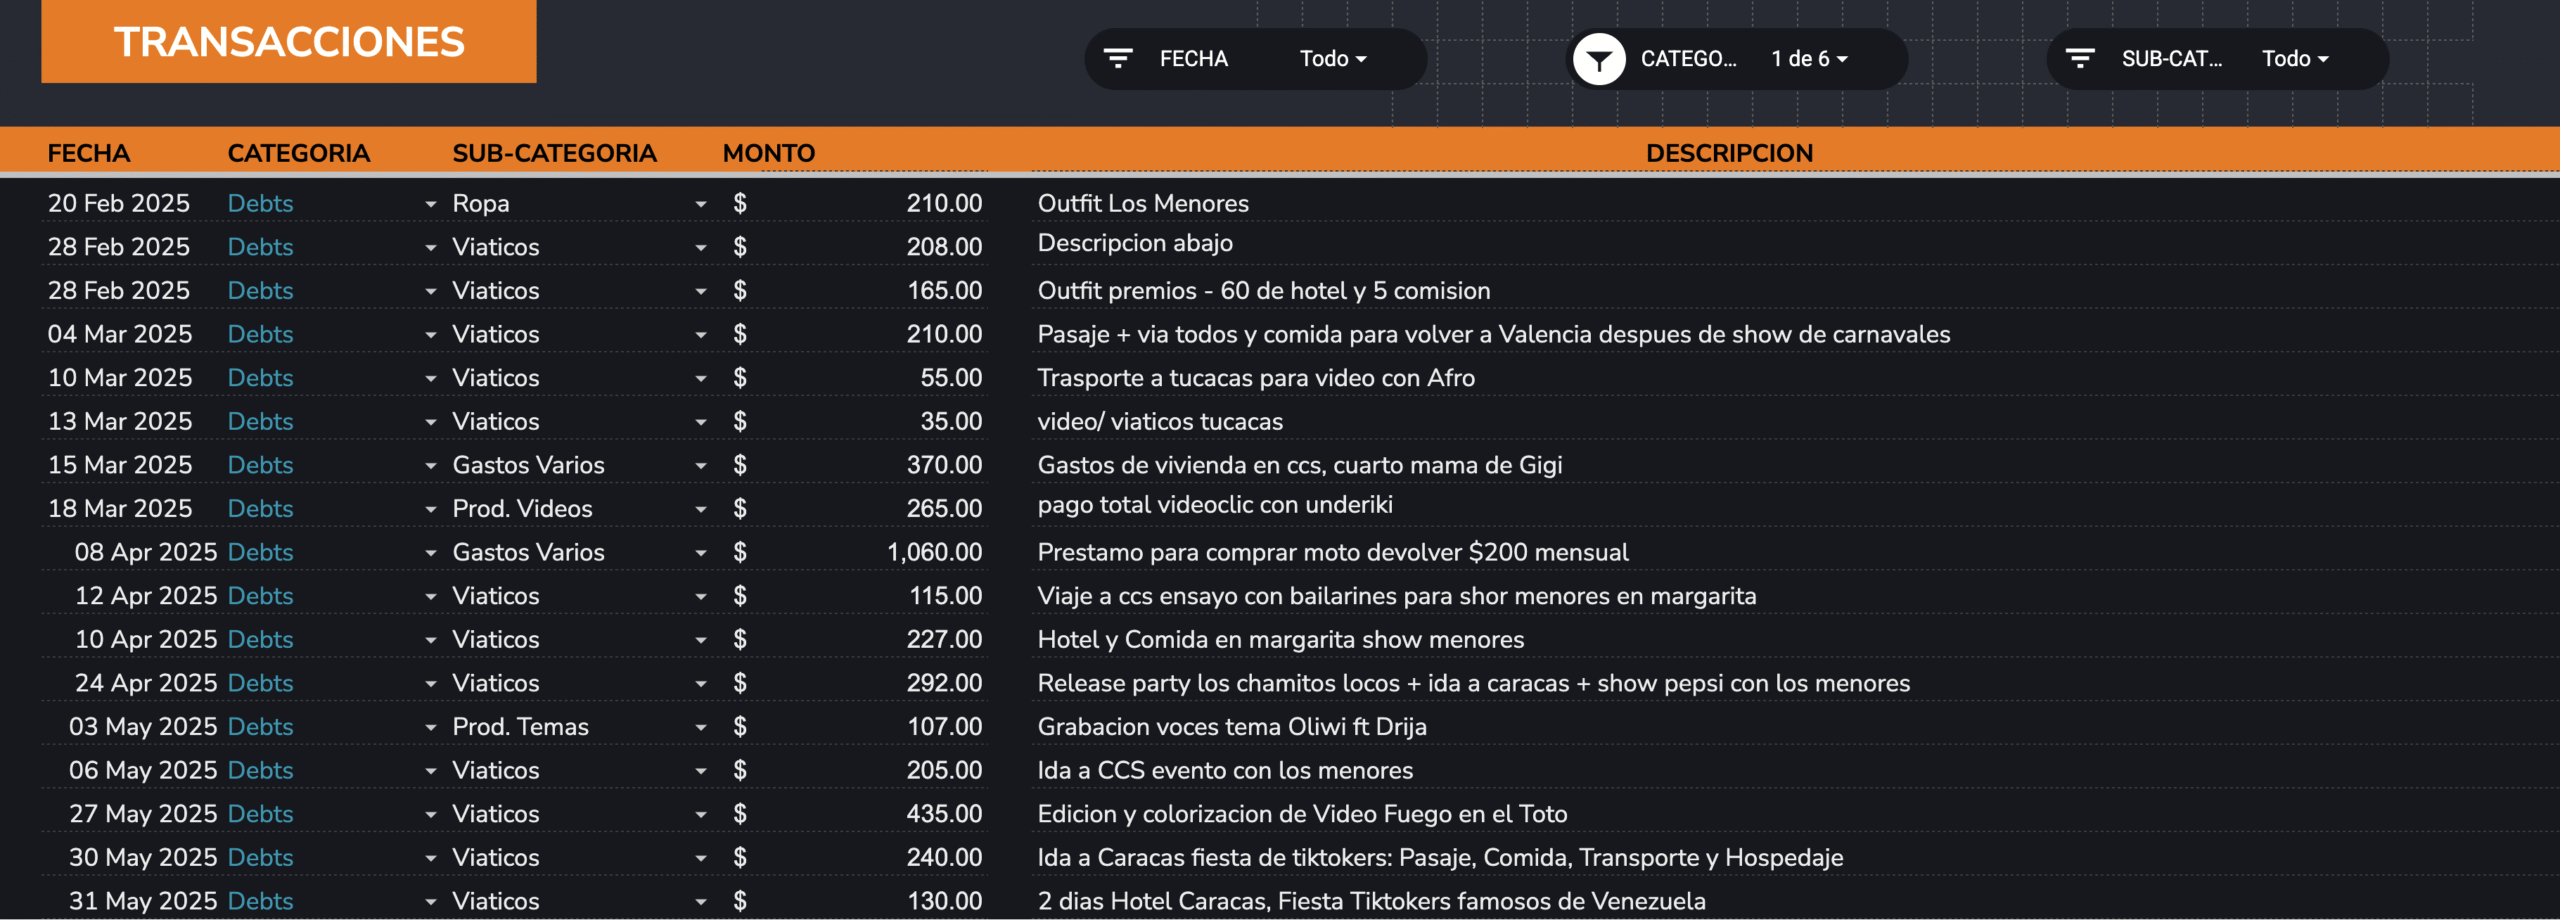Open the CATEGORIA '1 de 6' dropdown

(1809, 59)
